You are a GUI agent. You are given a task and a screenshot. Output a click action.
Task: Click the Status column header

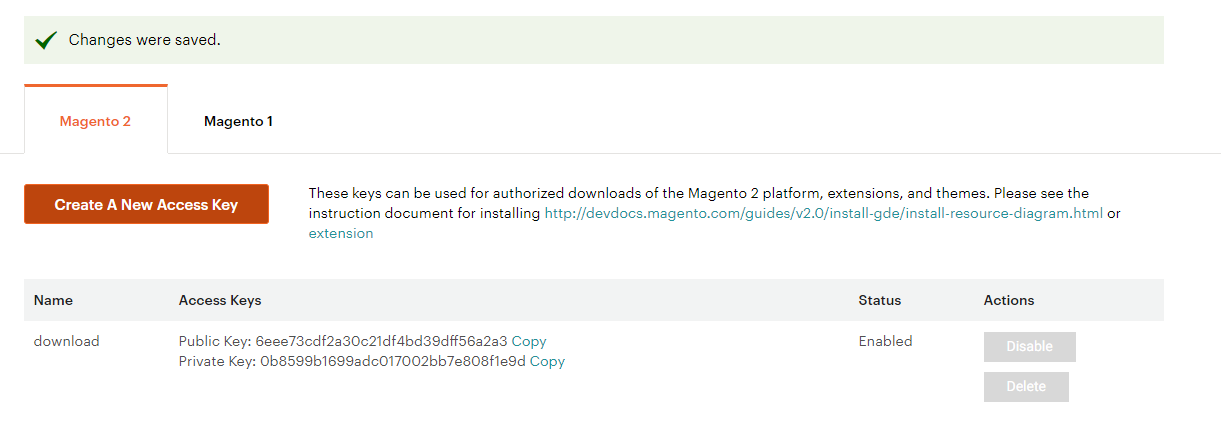(879, 300)
